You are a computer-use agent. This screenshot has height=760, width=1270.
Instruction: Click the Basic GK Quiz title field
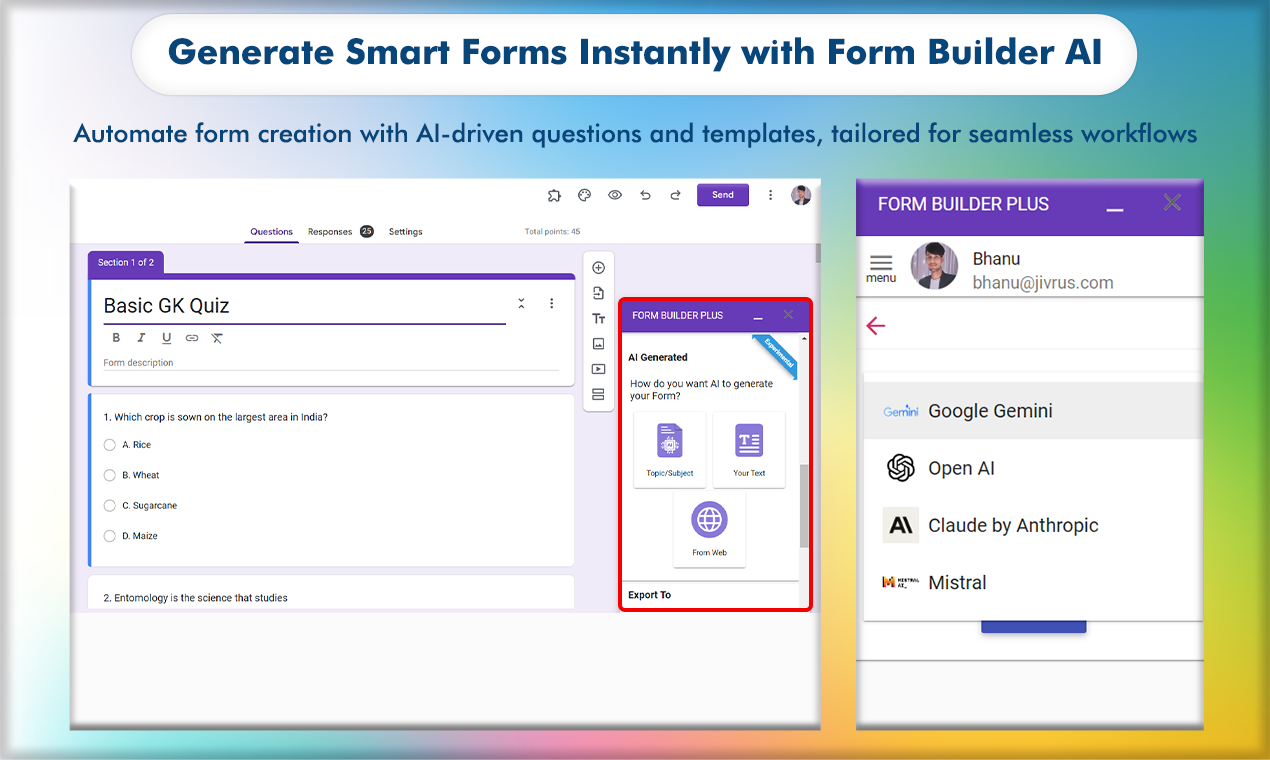pyautogui.click(x=304, y=306)
